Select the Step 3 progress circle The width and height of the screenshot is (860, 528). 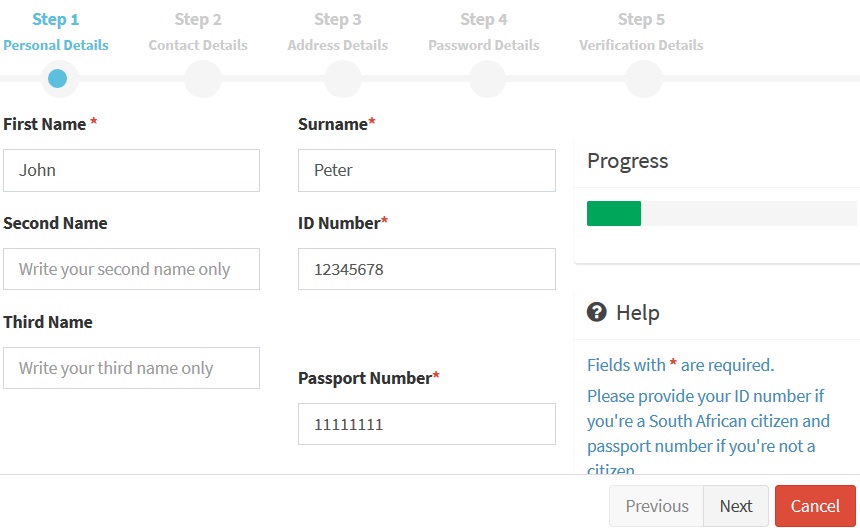(342, 78)
